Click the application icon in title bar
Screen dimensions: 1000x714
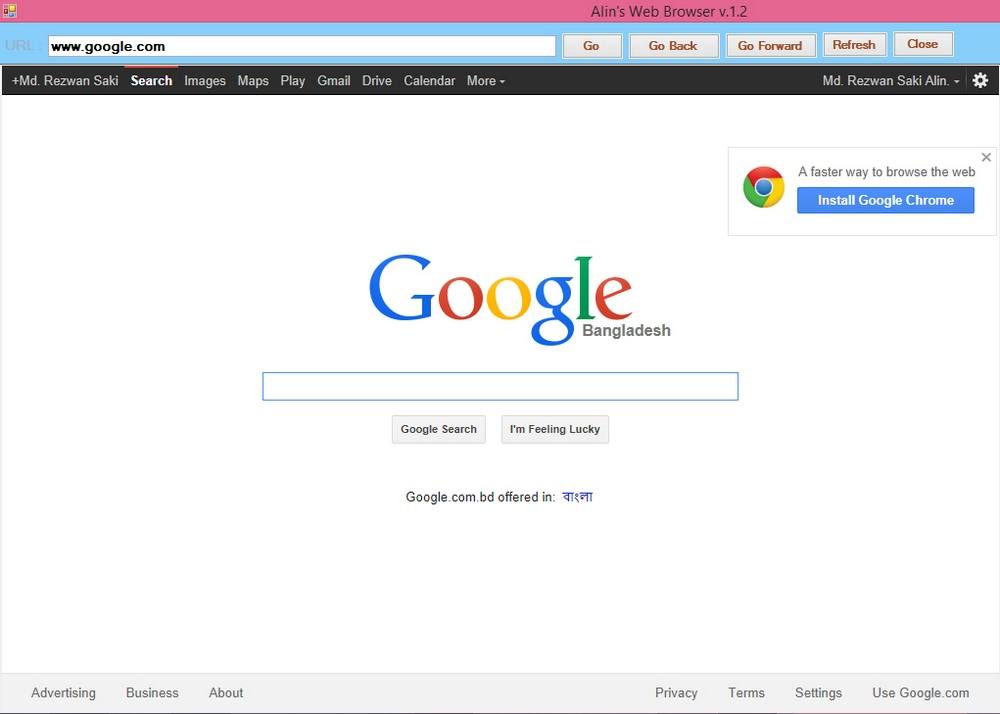9,10
